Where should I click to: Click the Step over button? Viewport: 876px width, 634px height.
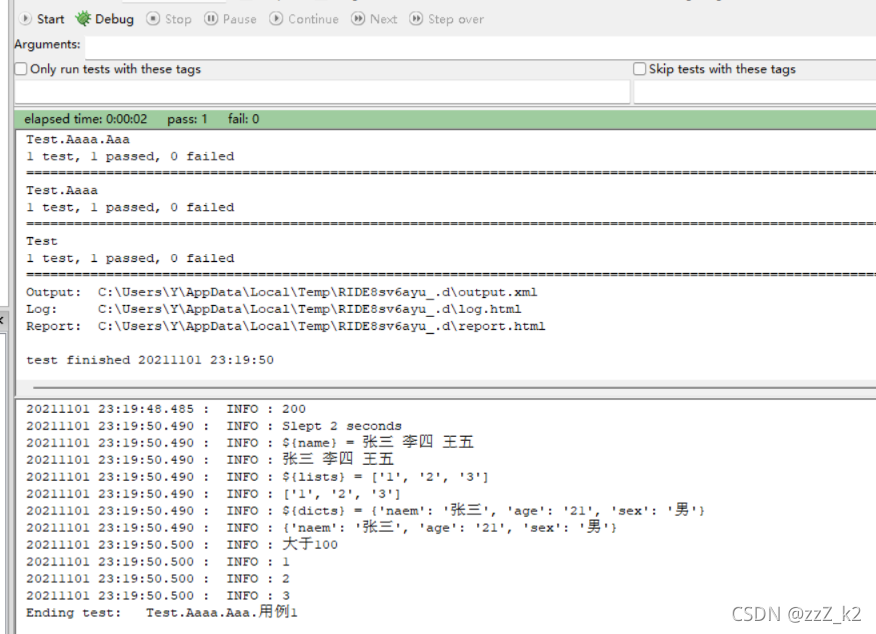coord(446,19)
